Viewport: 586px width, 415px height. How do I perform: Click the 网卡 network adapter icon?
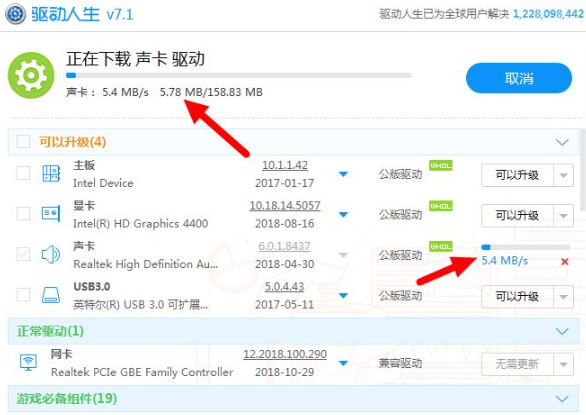28,363
